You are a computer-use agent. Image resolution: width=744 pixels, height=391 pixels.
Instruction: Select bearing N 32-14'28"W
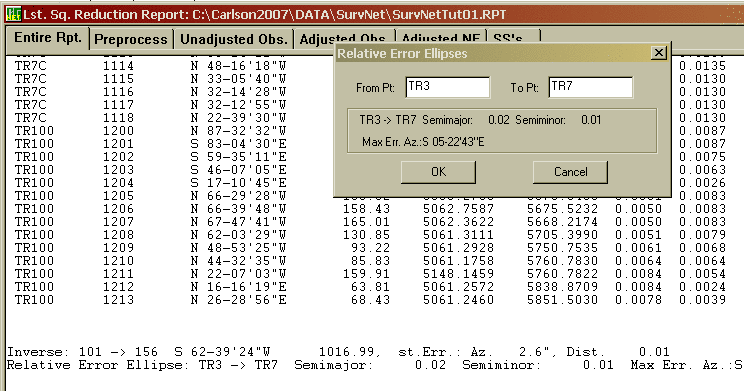coord(239,92)
